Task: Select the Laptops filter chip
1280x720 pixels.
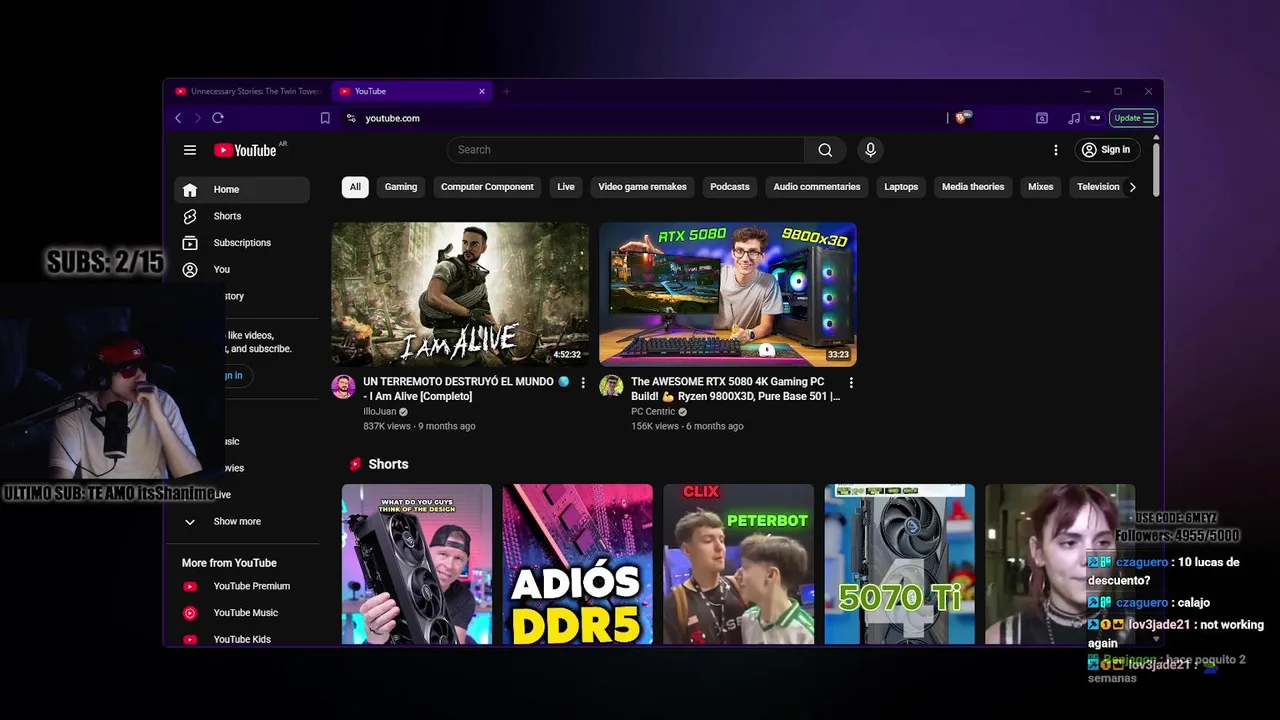Action: (x=901, y=187)
